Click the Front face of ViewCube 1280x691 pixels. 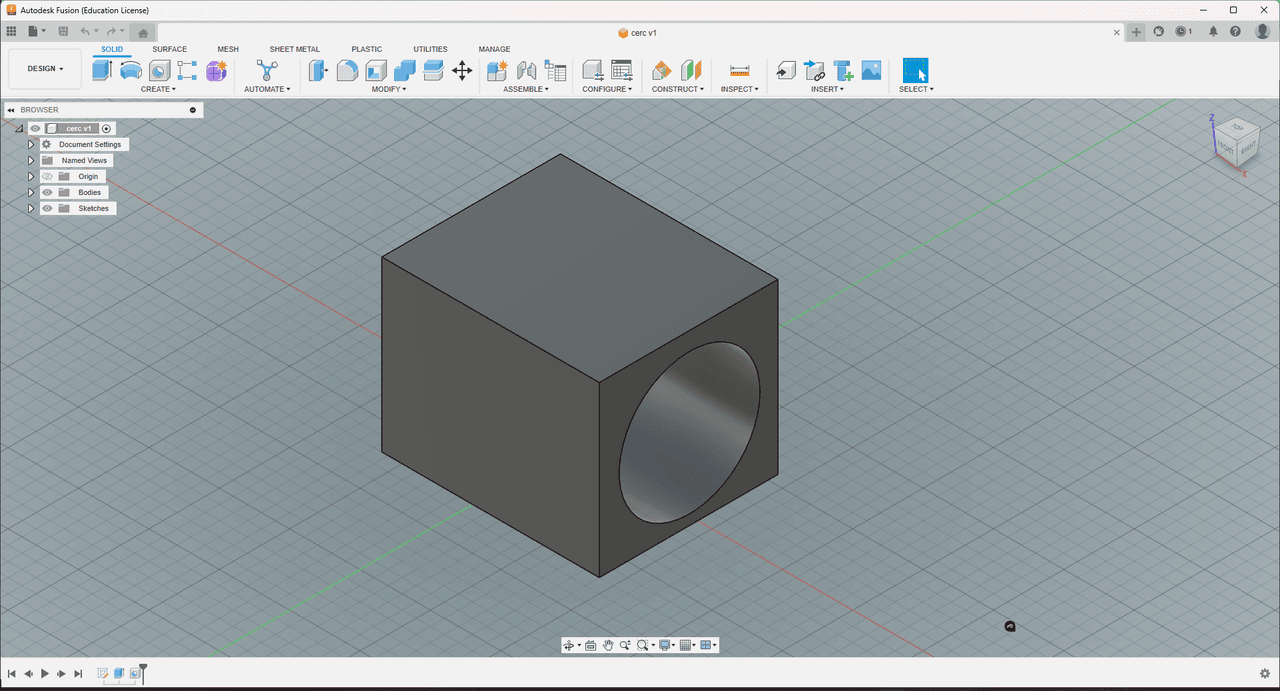point(1225,148)
